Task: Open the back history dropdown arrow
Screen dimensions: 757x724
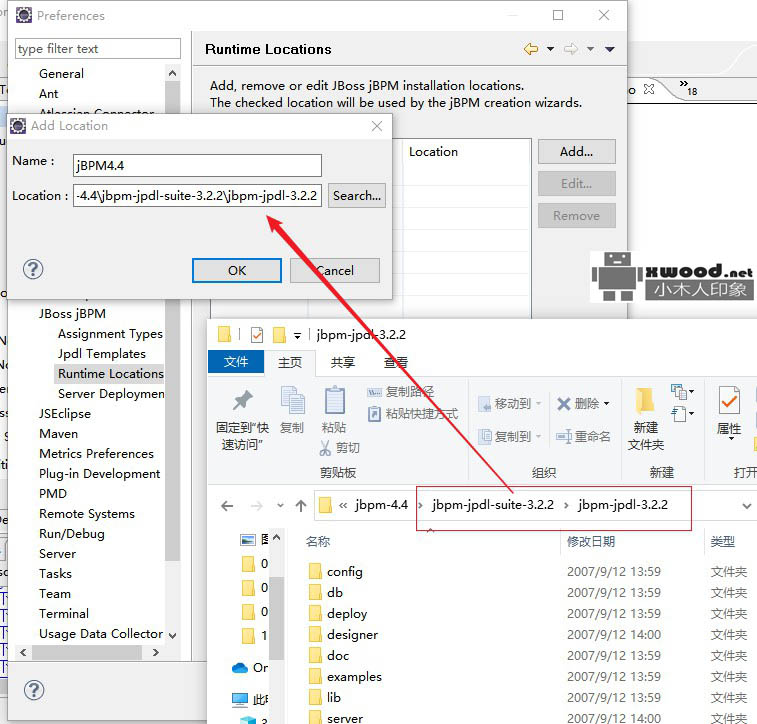Action: [551, 49]
